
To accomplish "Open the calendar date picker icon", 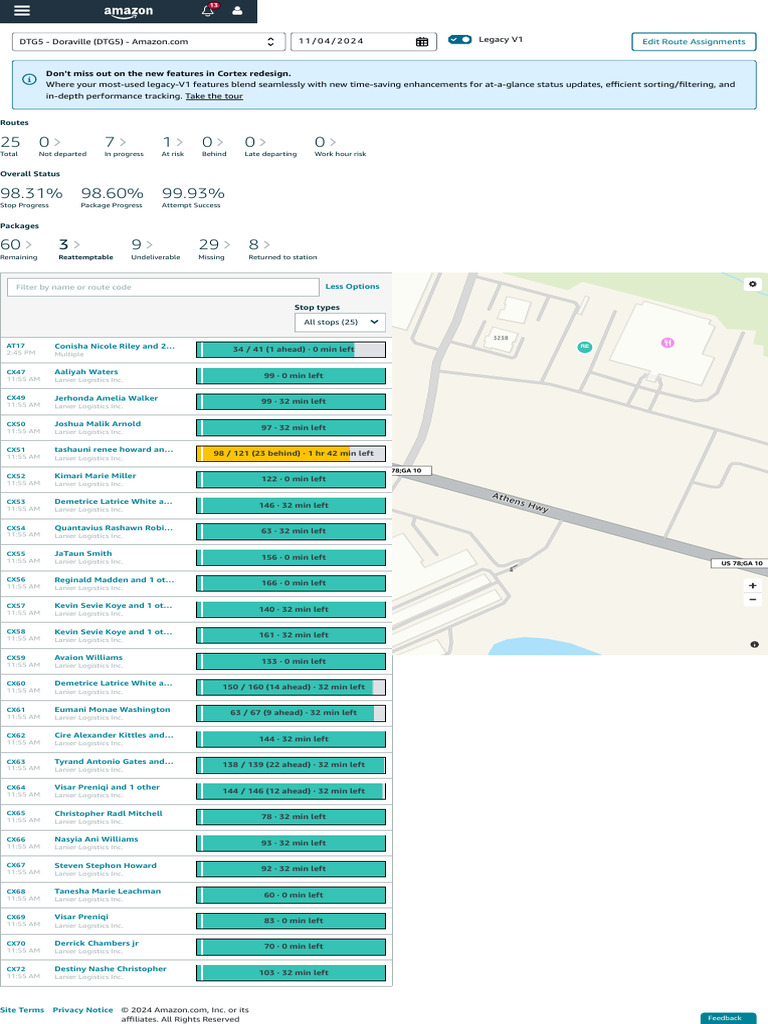I will (422, 41).
